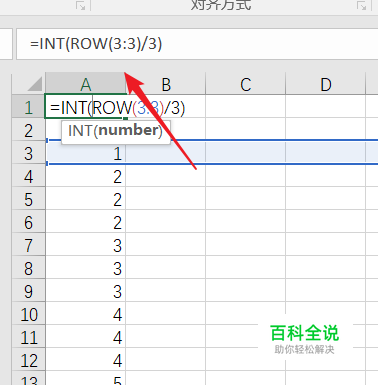Select row 8 header
The height and width of the screenshot is (385, 378).
[x=28, y=268]
